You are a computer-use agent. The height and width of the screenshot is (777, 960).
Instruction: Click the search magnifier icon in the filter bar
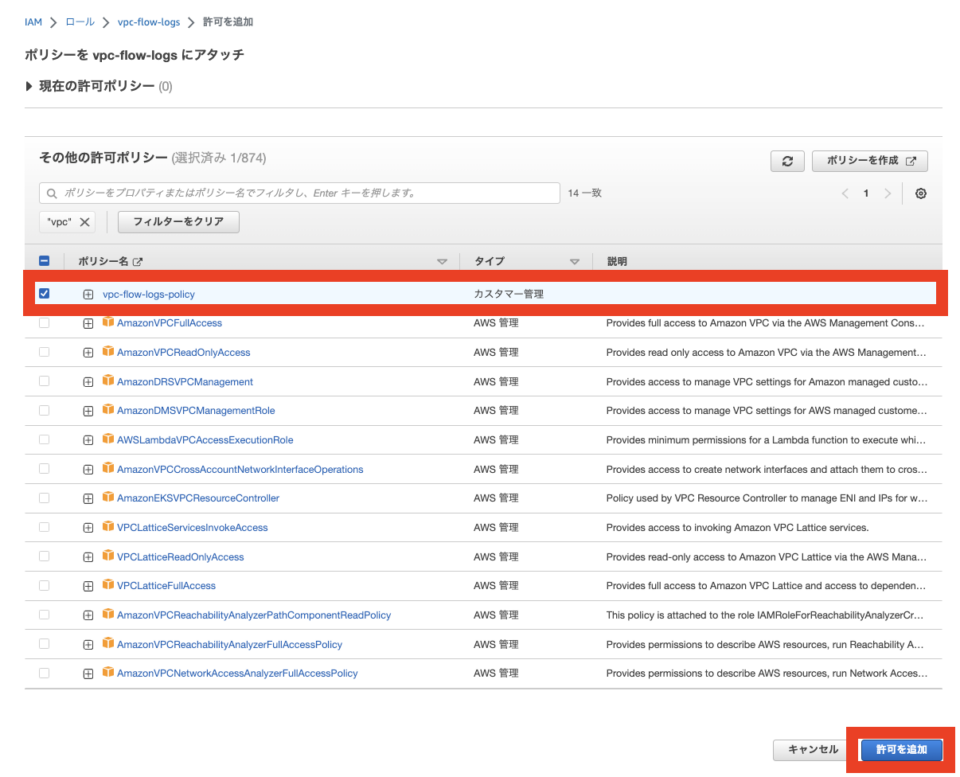pos(51,192)
